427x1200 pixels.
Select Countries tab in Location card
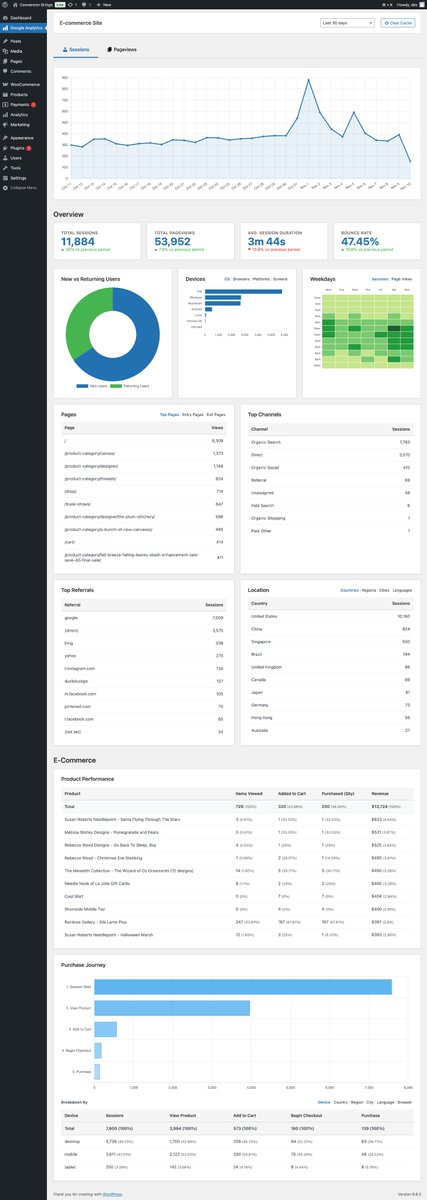(349, 590)
